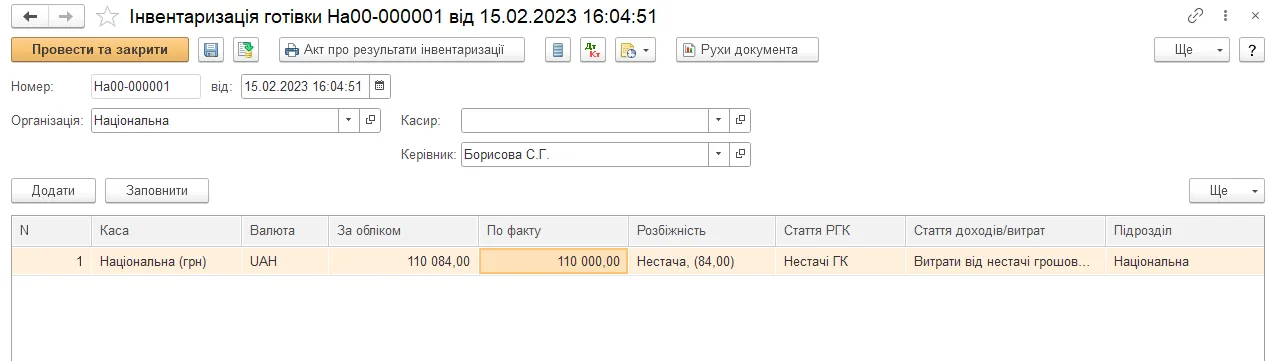The width and height of the screenshot is (1276, 361).
Task: Click the post document icon beside save
Action: 246,50
